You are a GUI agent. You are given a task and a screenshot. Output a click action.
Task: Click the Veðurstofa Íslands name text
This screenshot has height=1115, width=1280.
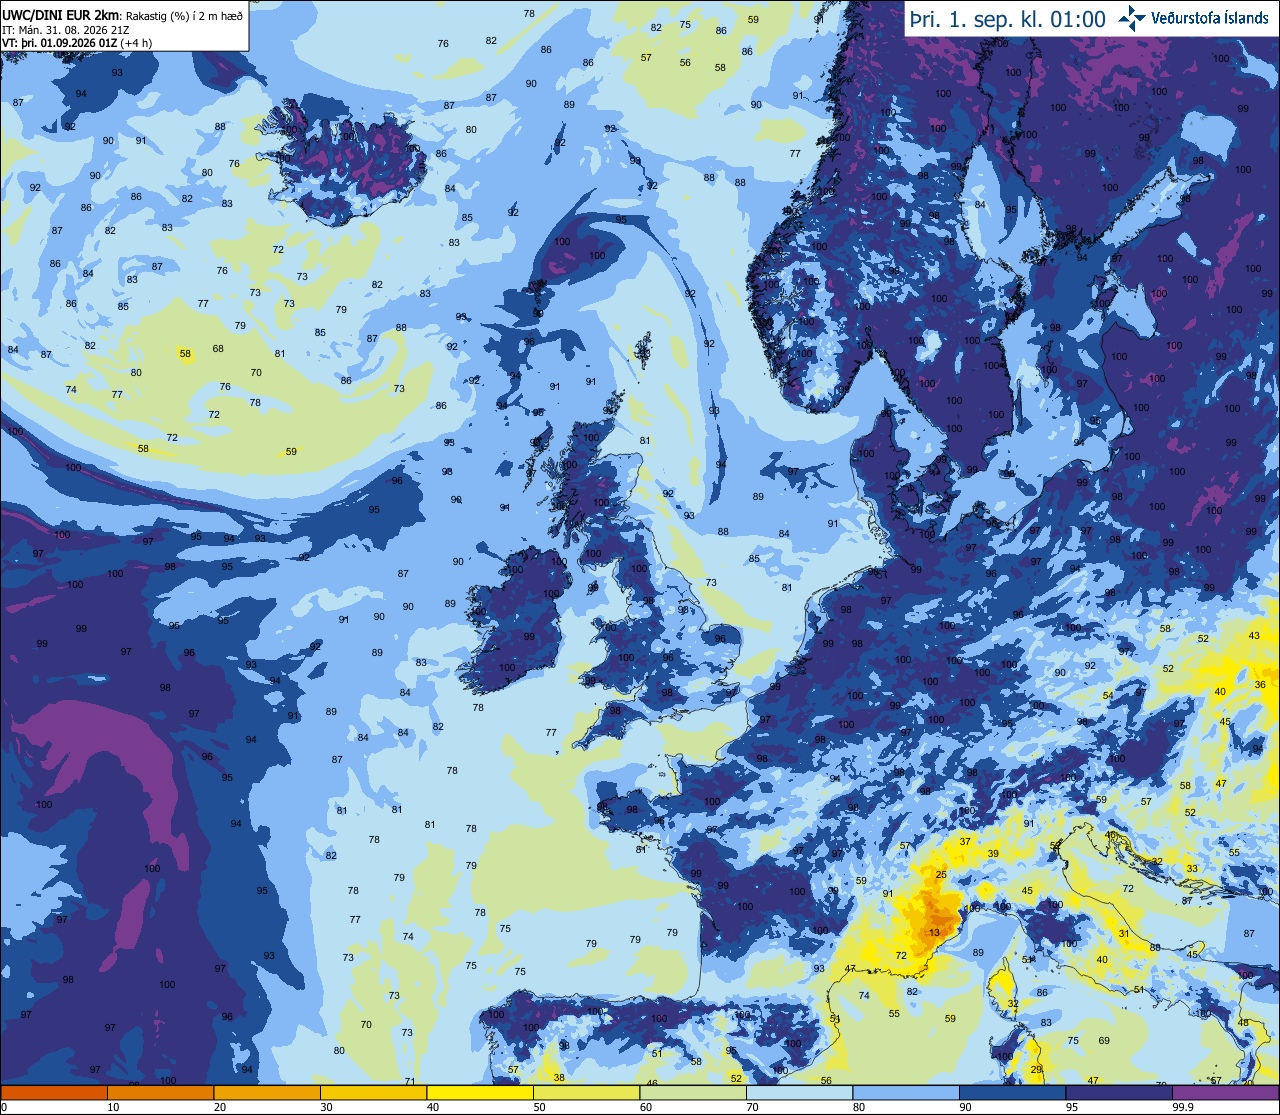click(1209, 18)
